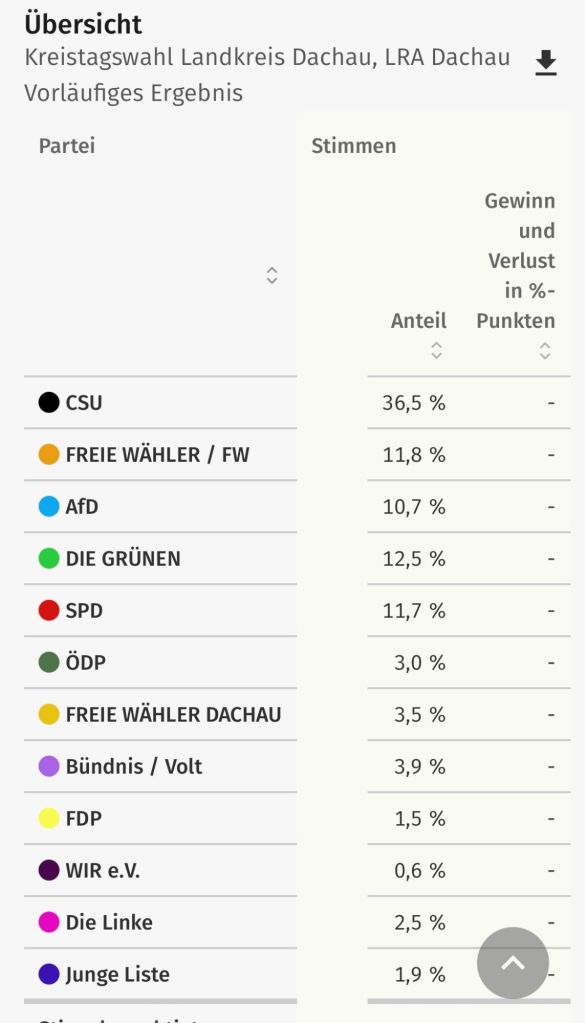Select the ÖDP party row
The height and width of the screenshot is (1023, 585).
[297, 662]
